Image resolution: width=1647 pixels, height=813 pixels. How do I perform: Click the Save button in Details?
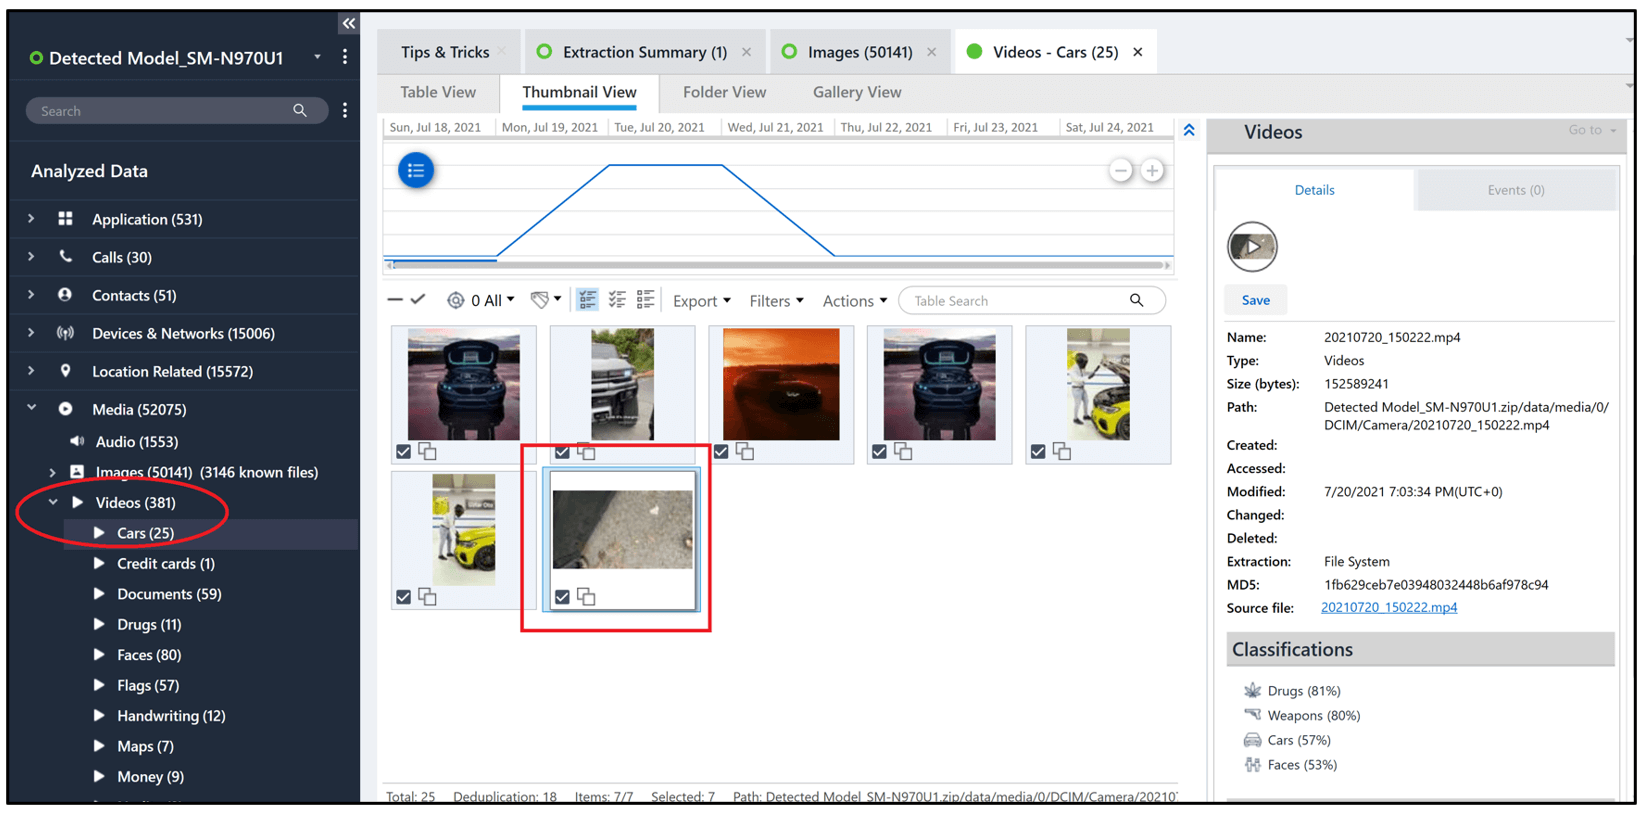tap(1255, 300)
